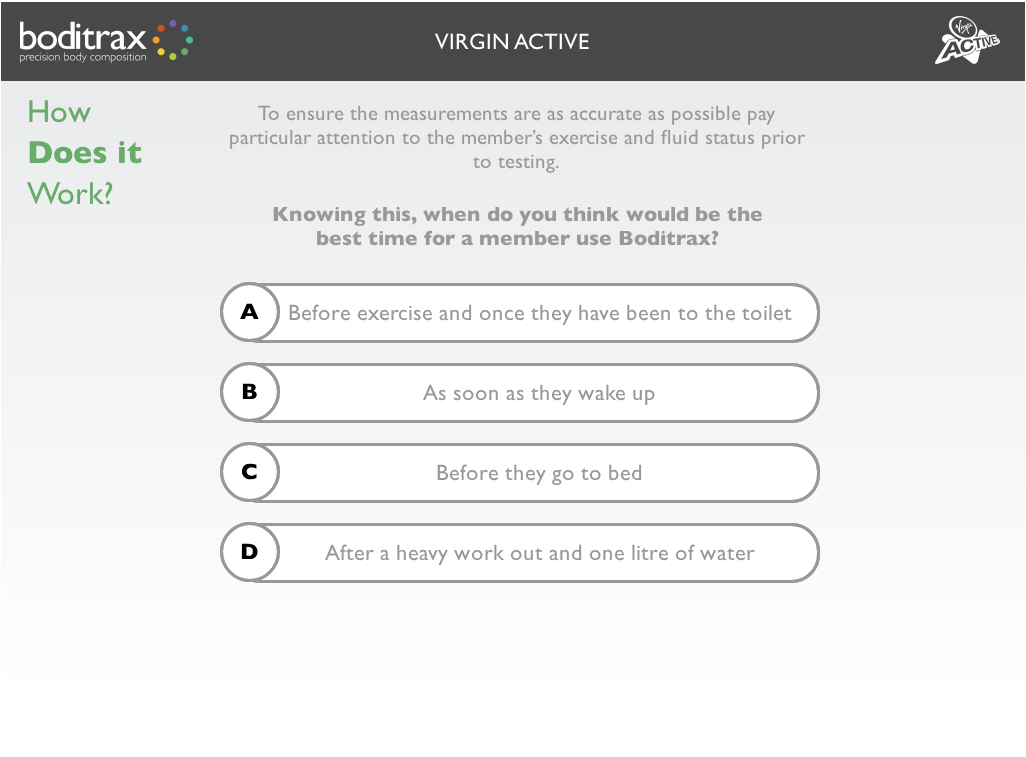Click the 'Work?' heading text
The width and height of the screenshot is (1026, 757).
click(x=70, y=193)
